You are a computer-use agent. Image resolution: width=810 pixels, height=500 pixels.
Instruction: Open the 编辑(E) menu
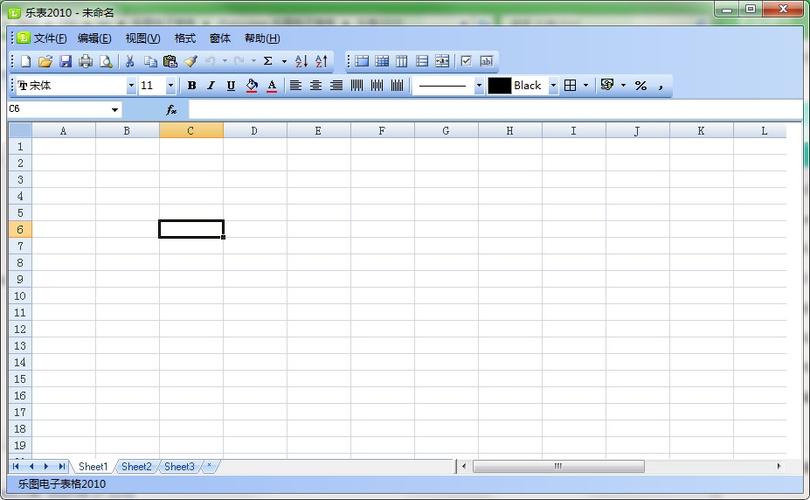[95, 38]
